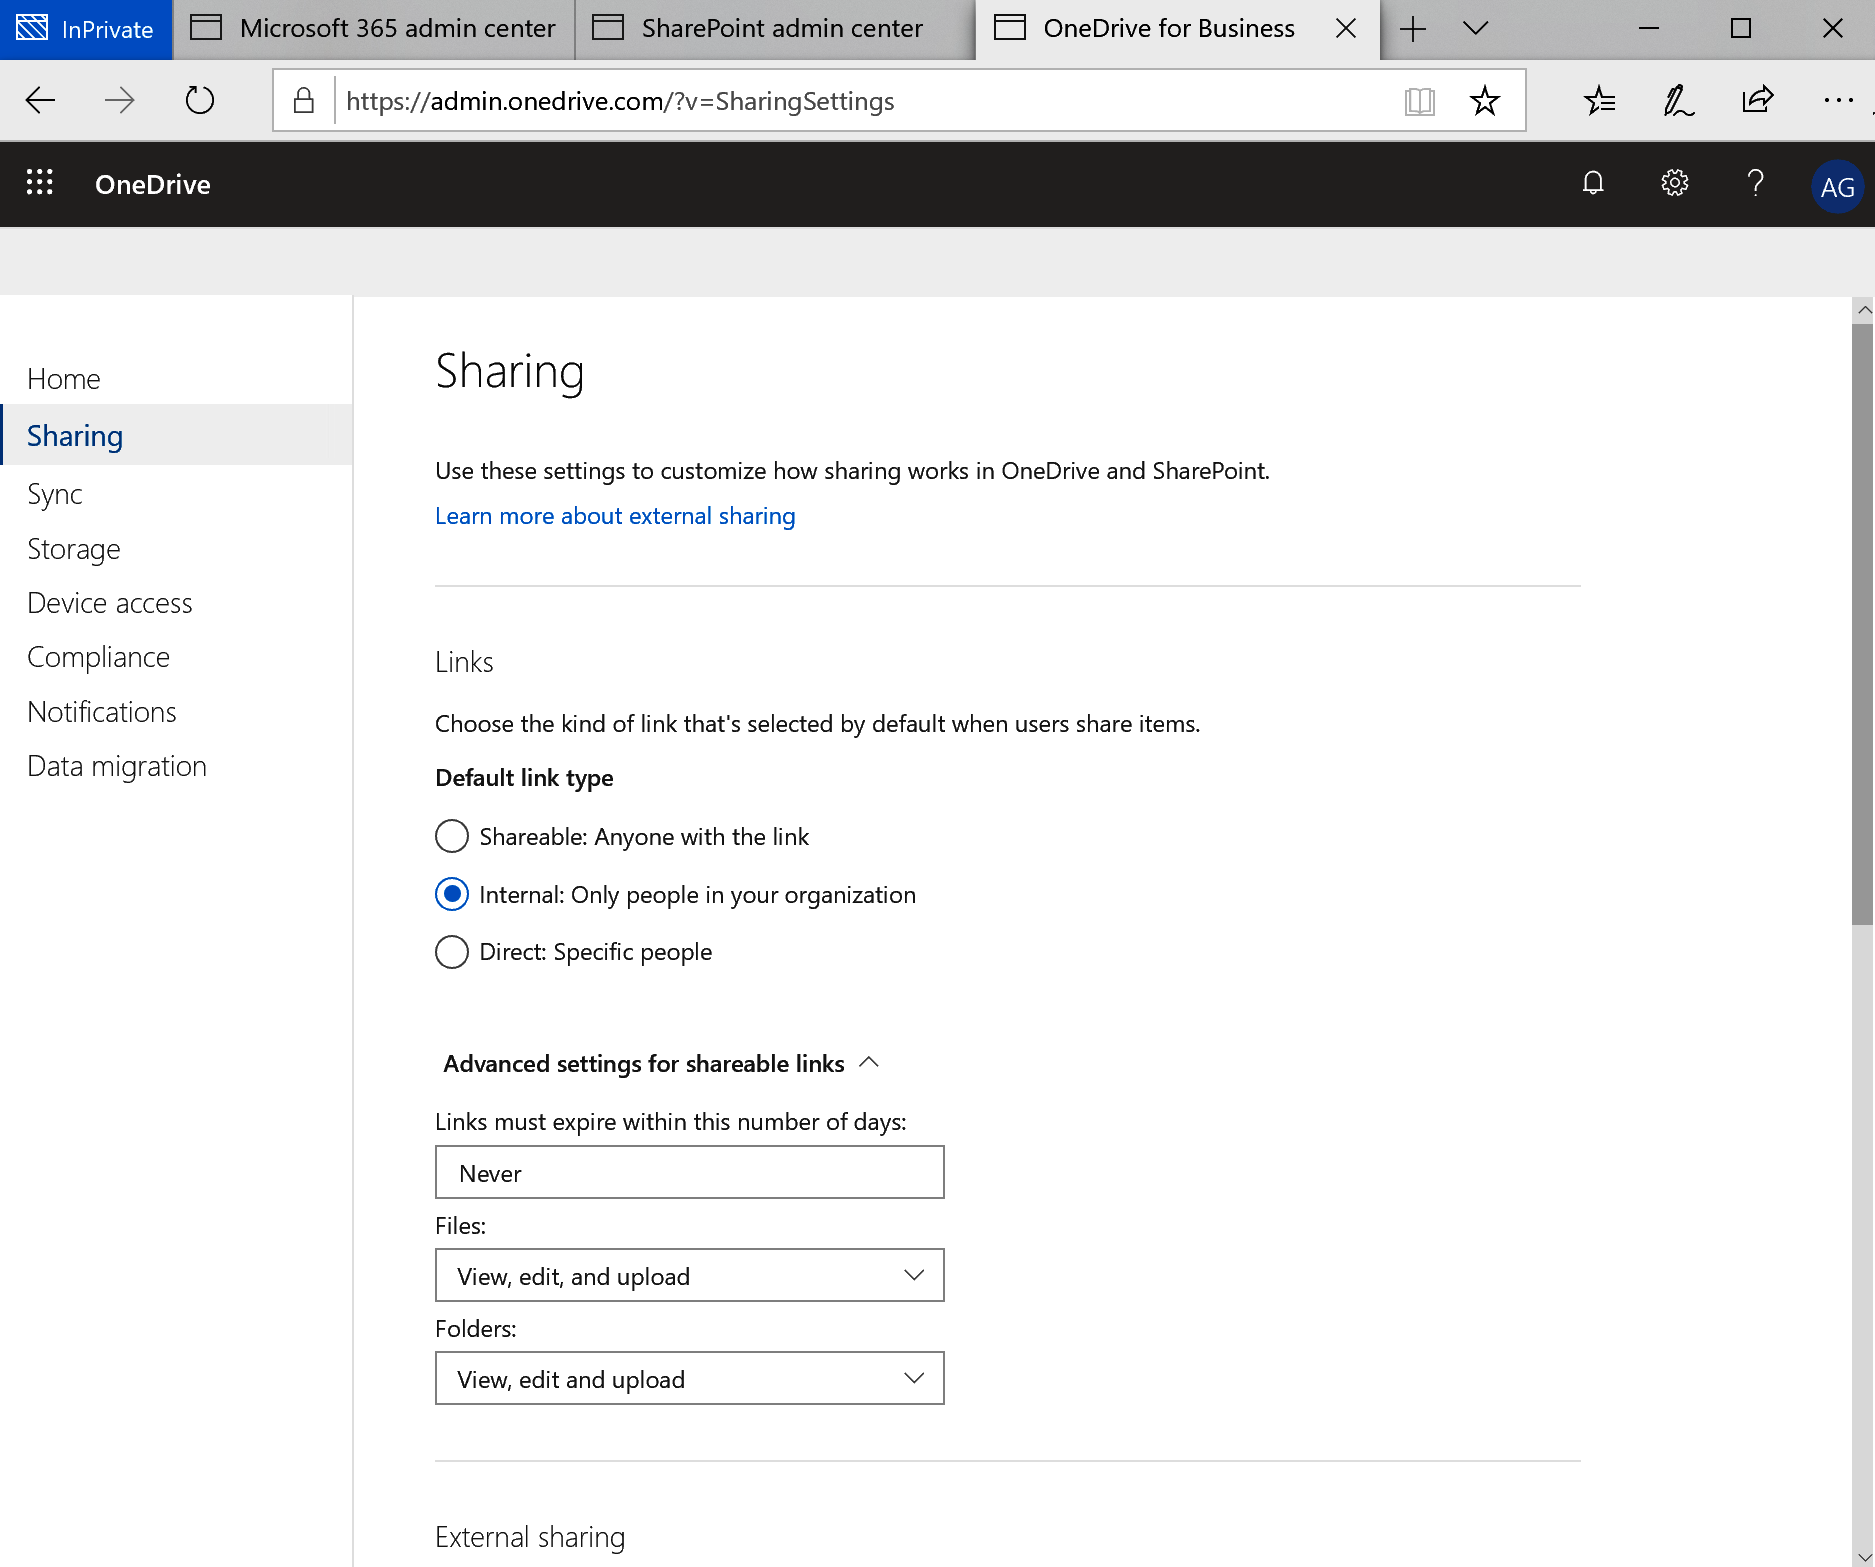This screenshot has width=1875, height=1567.
Task: Select Internal: Only people in your organization
Action: [452, 894]
